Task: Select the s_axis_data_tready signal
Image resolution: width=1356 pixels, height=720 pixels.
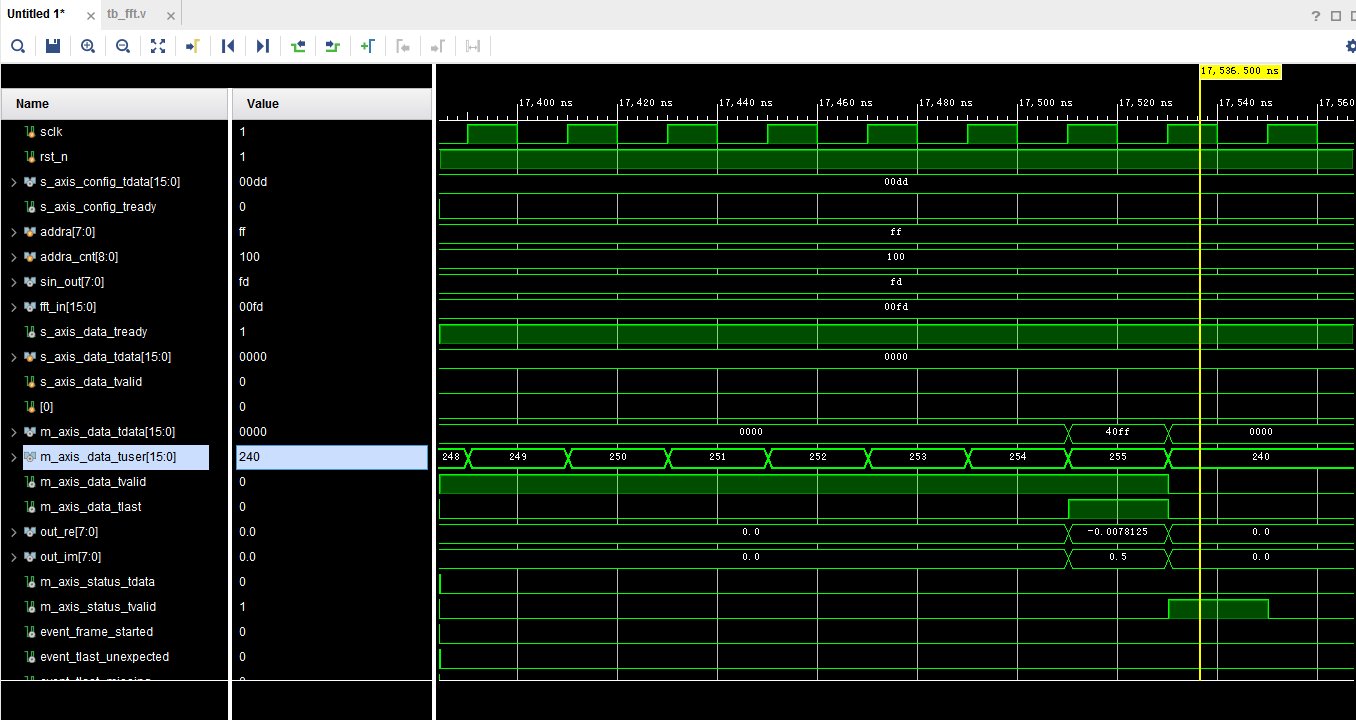Action: [x=93, y=332]
